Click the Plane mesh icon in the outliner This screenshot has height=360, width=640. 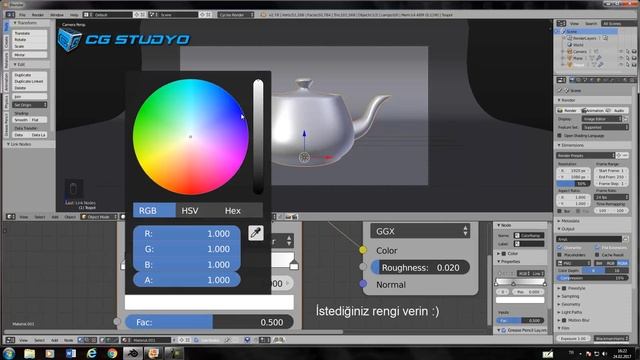(x=569, y=58)
